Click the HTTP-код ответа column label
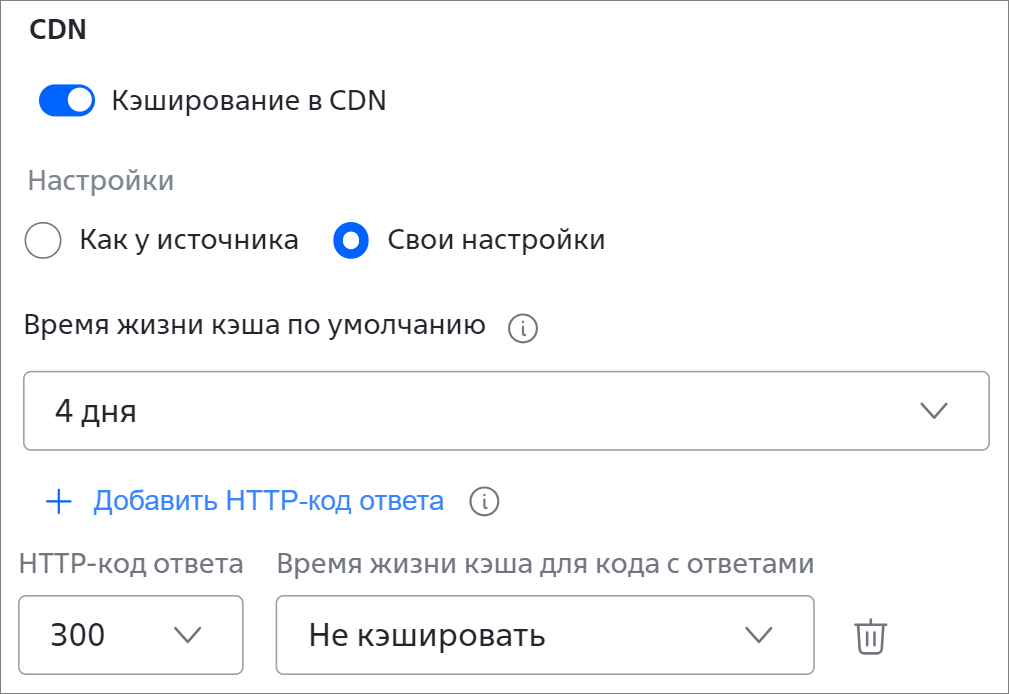 [131, 564]
